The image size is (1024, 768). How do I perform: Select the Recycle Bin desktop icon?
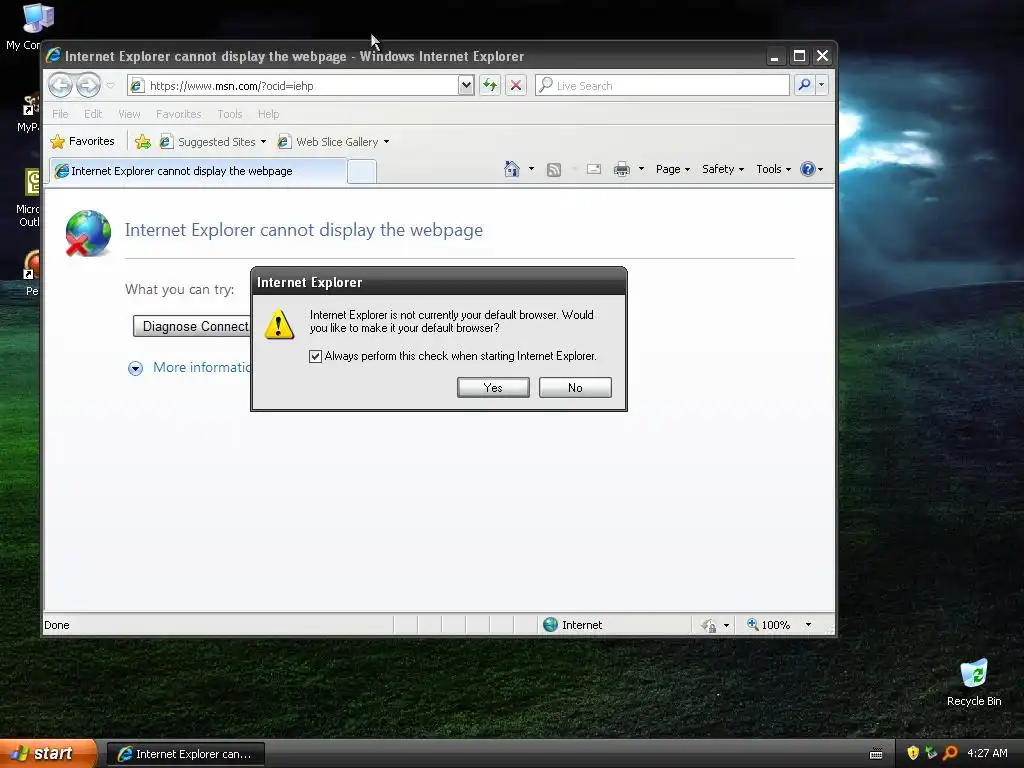tap(974, 683)
